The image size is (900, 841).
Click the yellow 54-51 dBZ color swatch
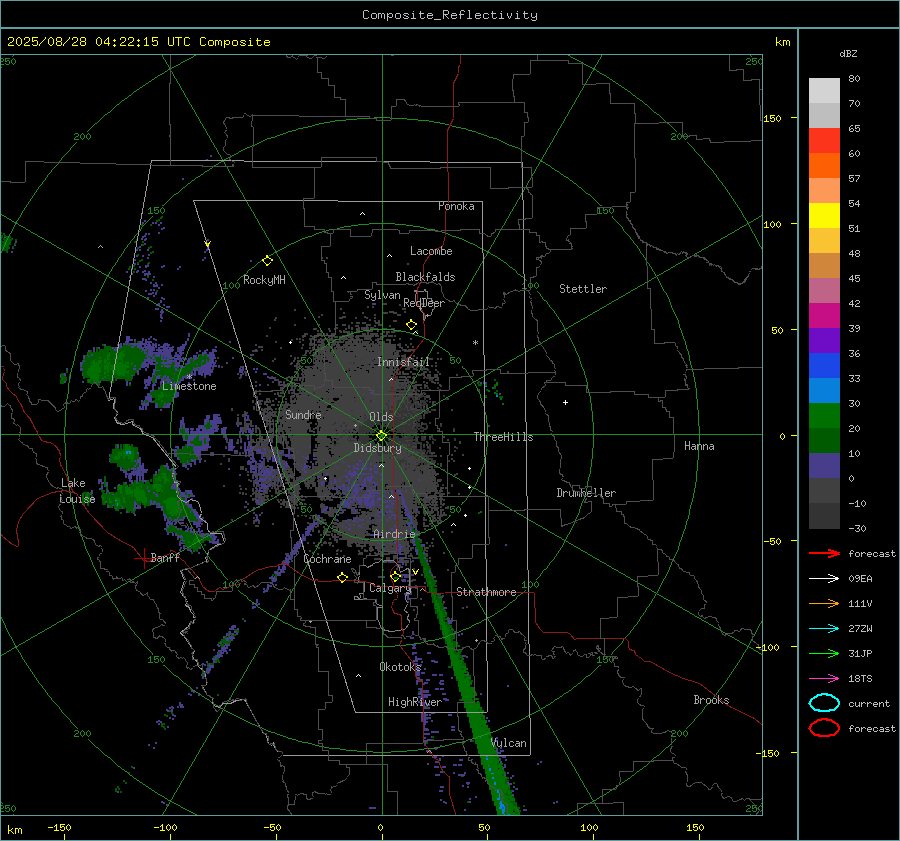824,216
